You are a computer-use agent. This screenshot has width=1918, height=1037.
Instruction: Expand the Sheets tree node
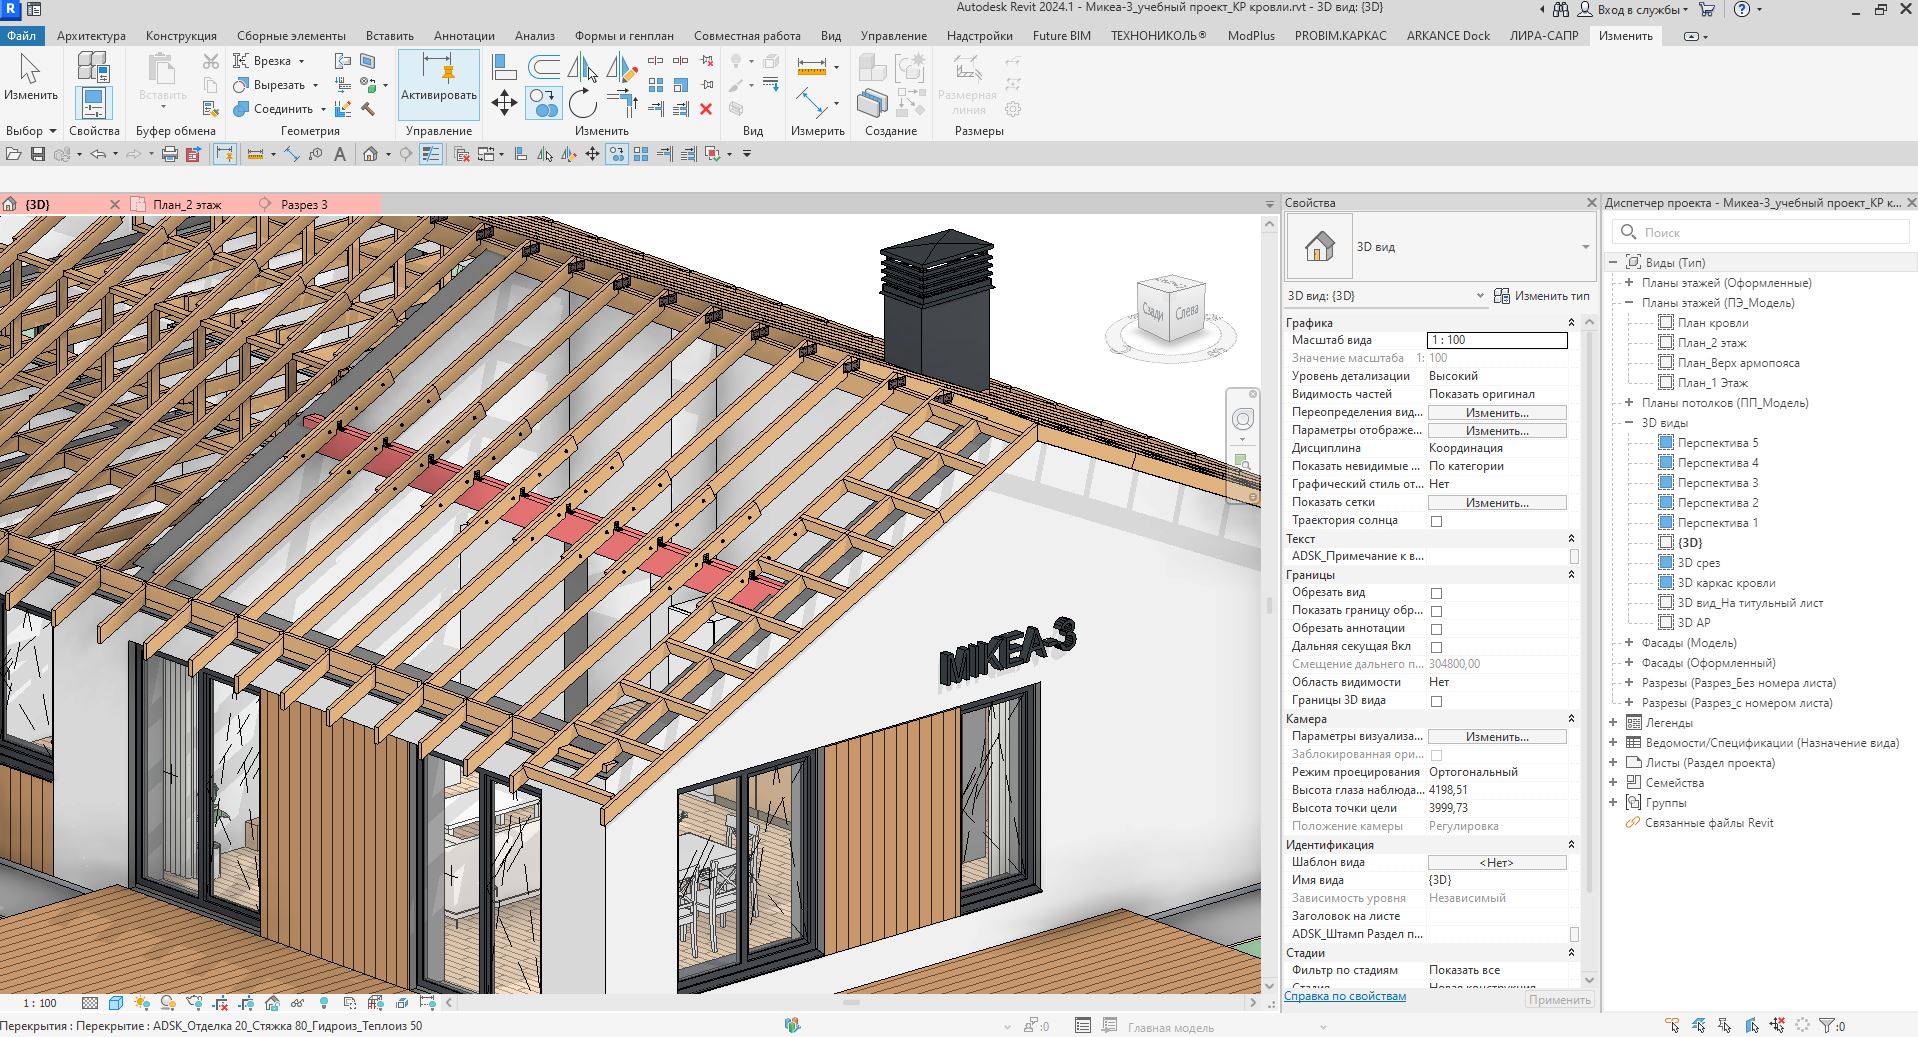pos(1613,763)
